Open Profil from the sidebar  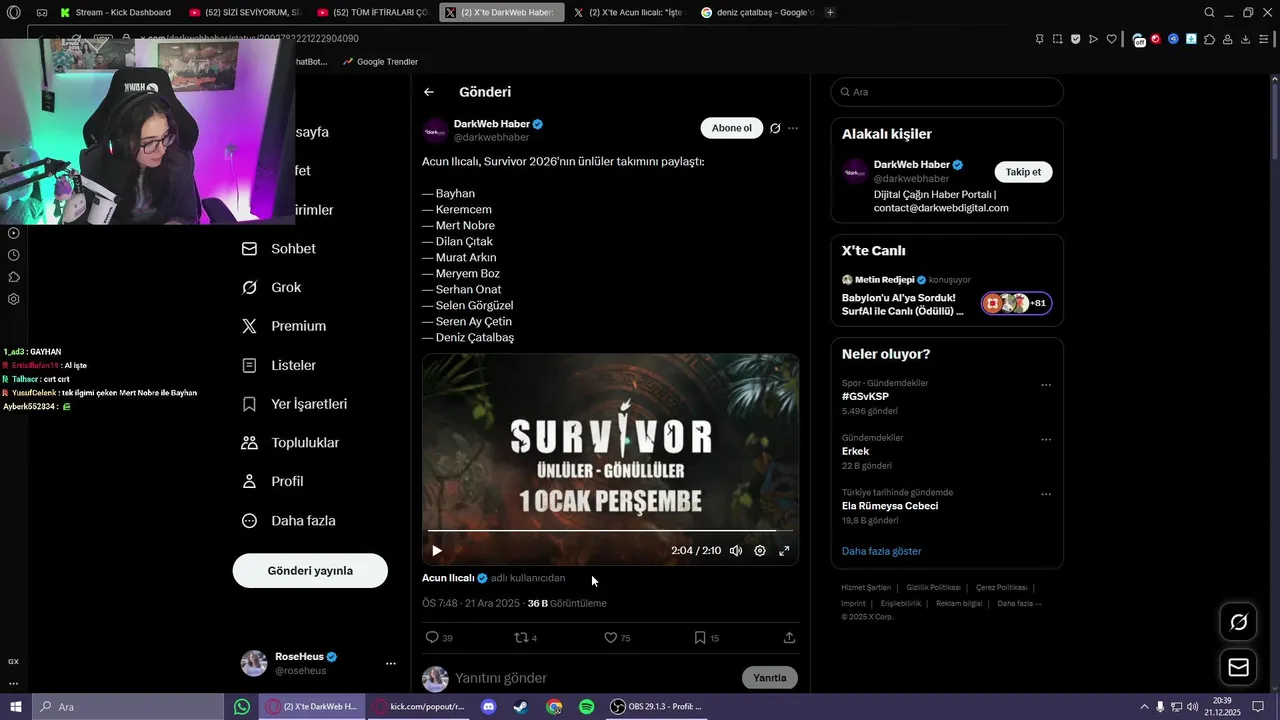pyautogui.click(x=273, y=481)
